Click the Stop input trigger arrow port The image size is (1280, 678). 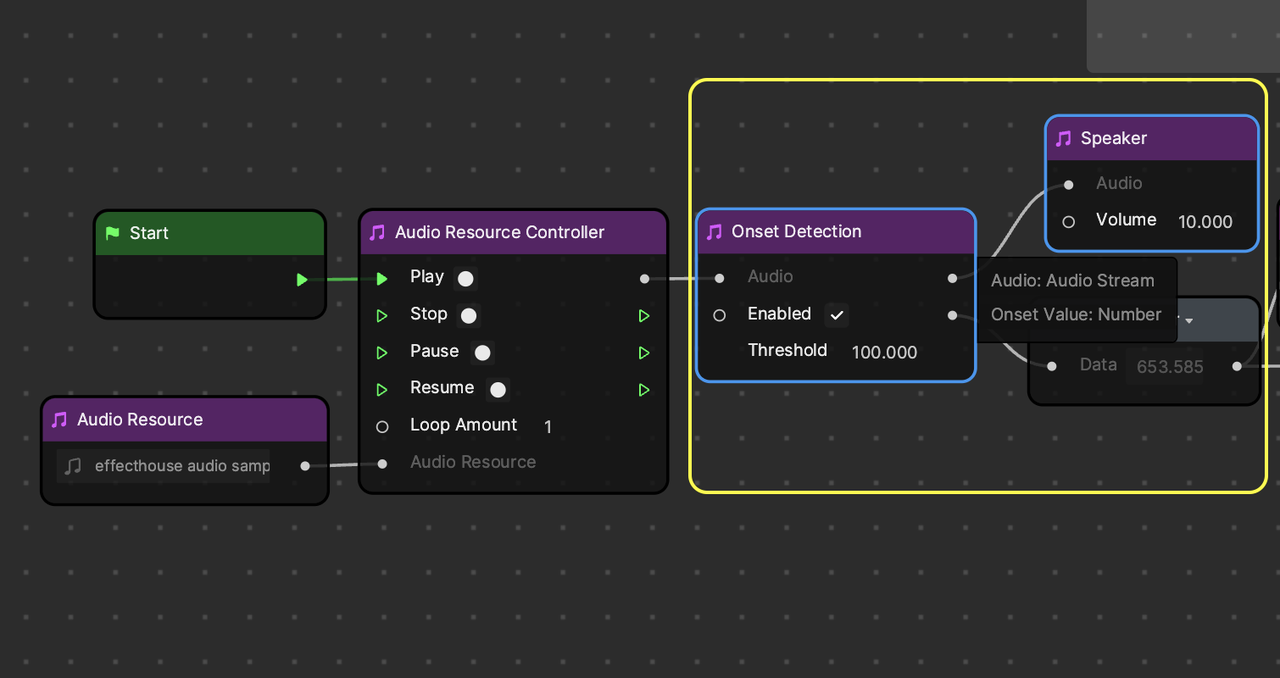[x=381, y=316]
